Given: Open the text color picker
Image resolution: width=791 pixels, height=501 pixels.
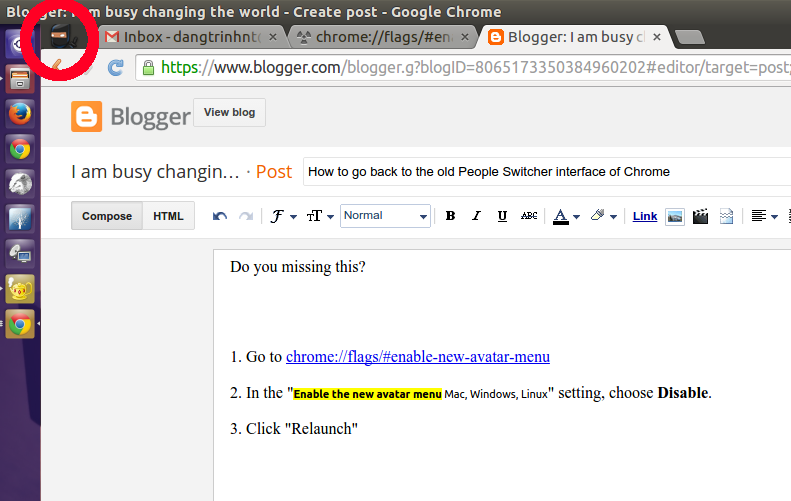Looking at the screenshot, I should click(566, 216).
